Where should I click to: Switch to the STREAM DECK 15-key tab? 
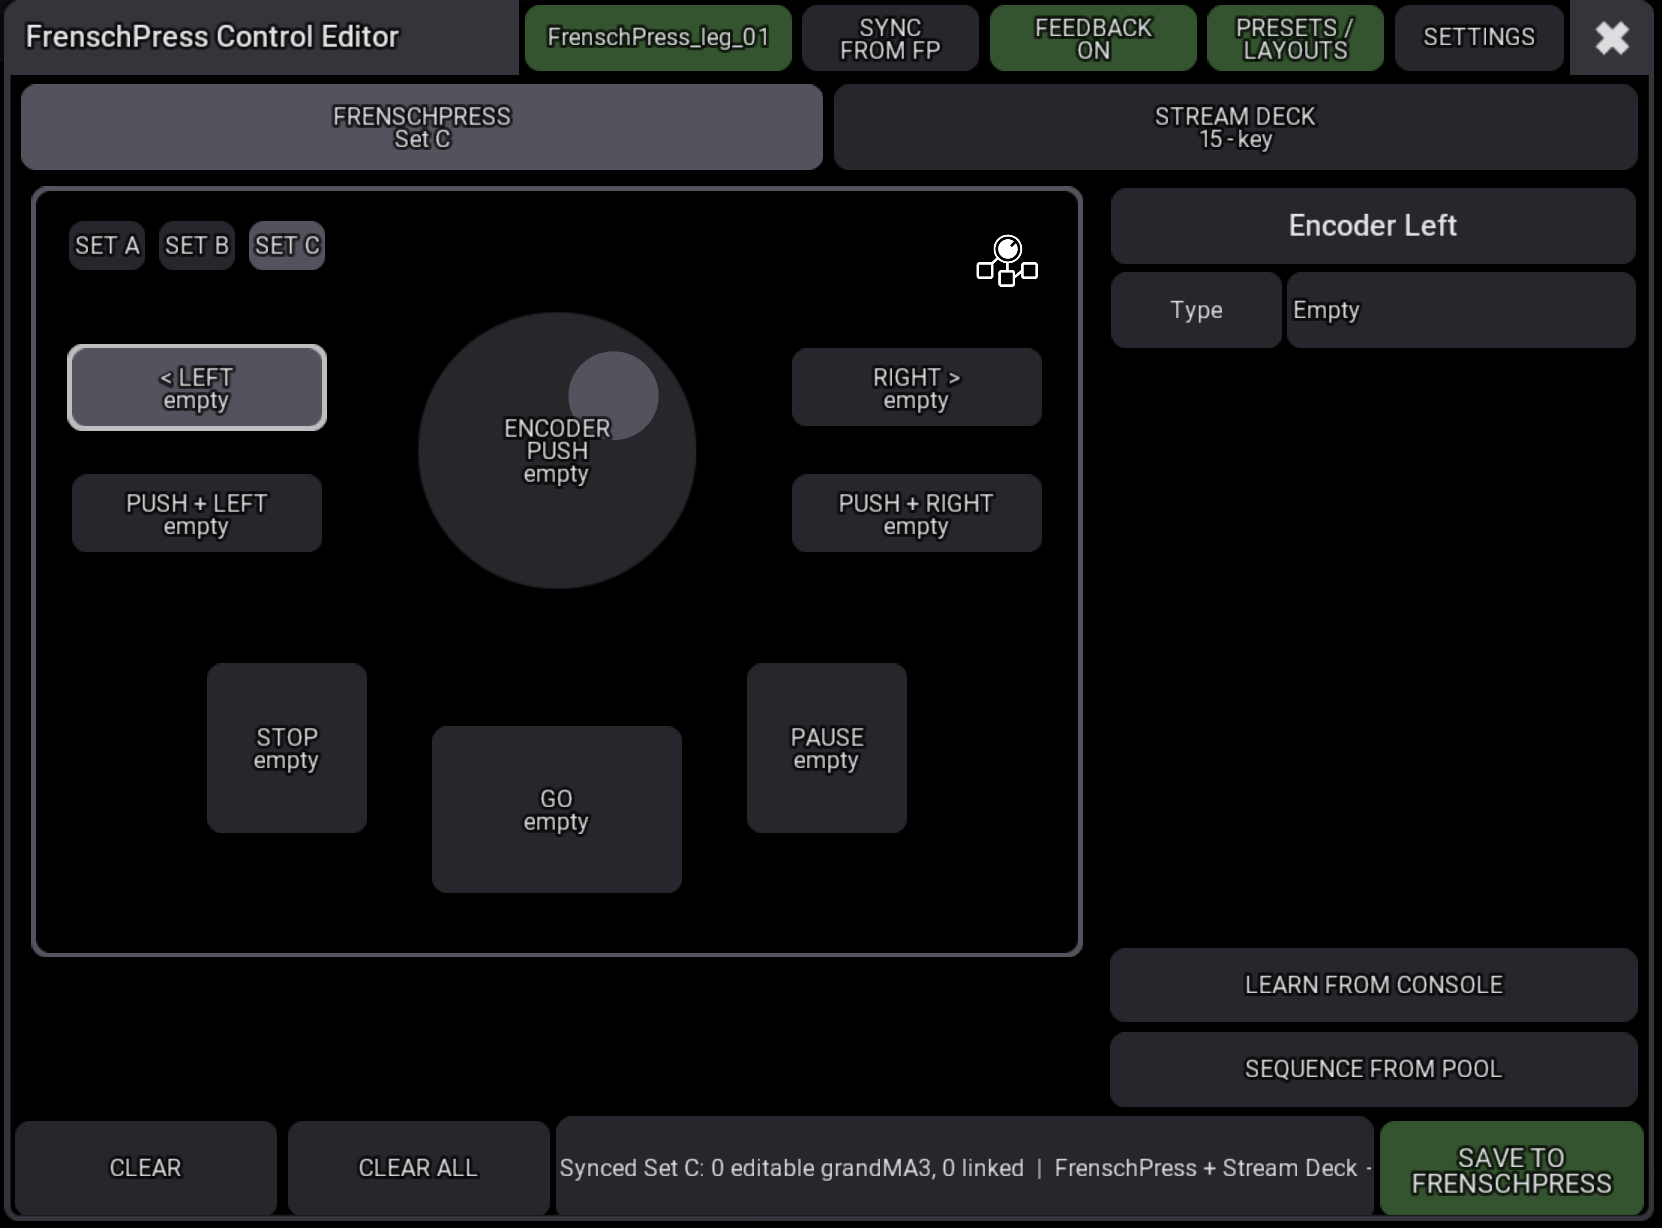click(x=1235, y=127)
